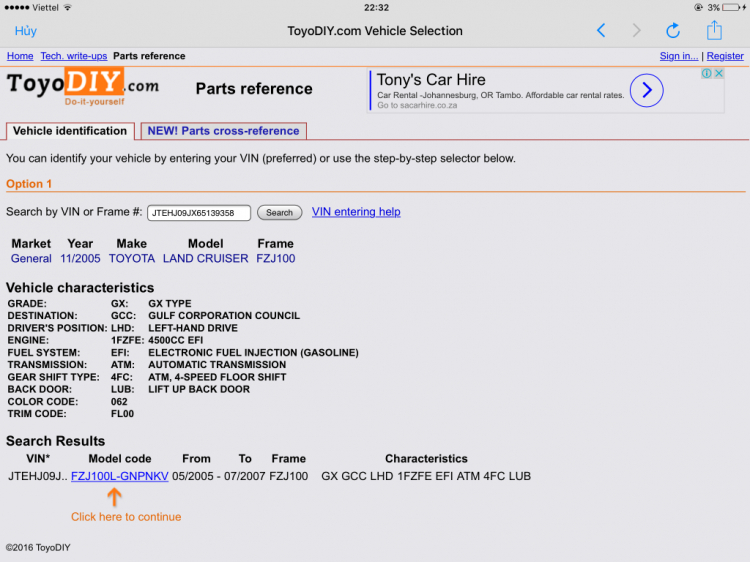Click the GX GCC LHD characteristics cell
This screenshot has height=562, width=750.
click(426, 476)
